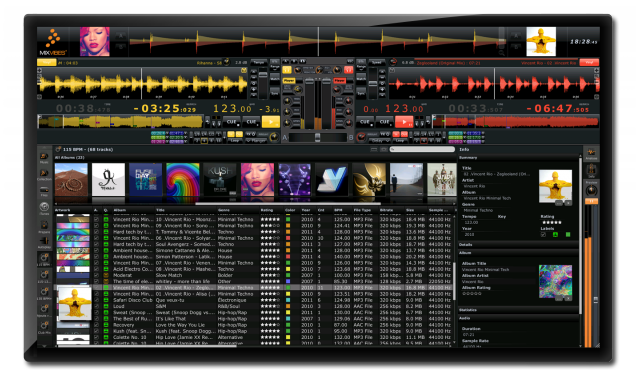Click the red play button on deck B
Image resolution: width=636 pixels, height=376 pixels.
pyautogui.click(x=404, y=121)
